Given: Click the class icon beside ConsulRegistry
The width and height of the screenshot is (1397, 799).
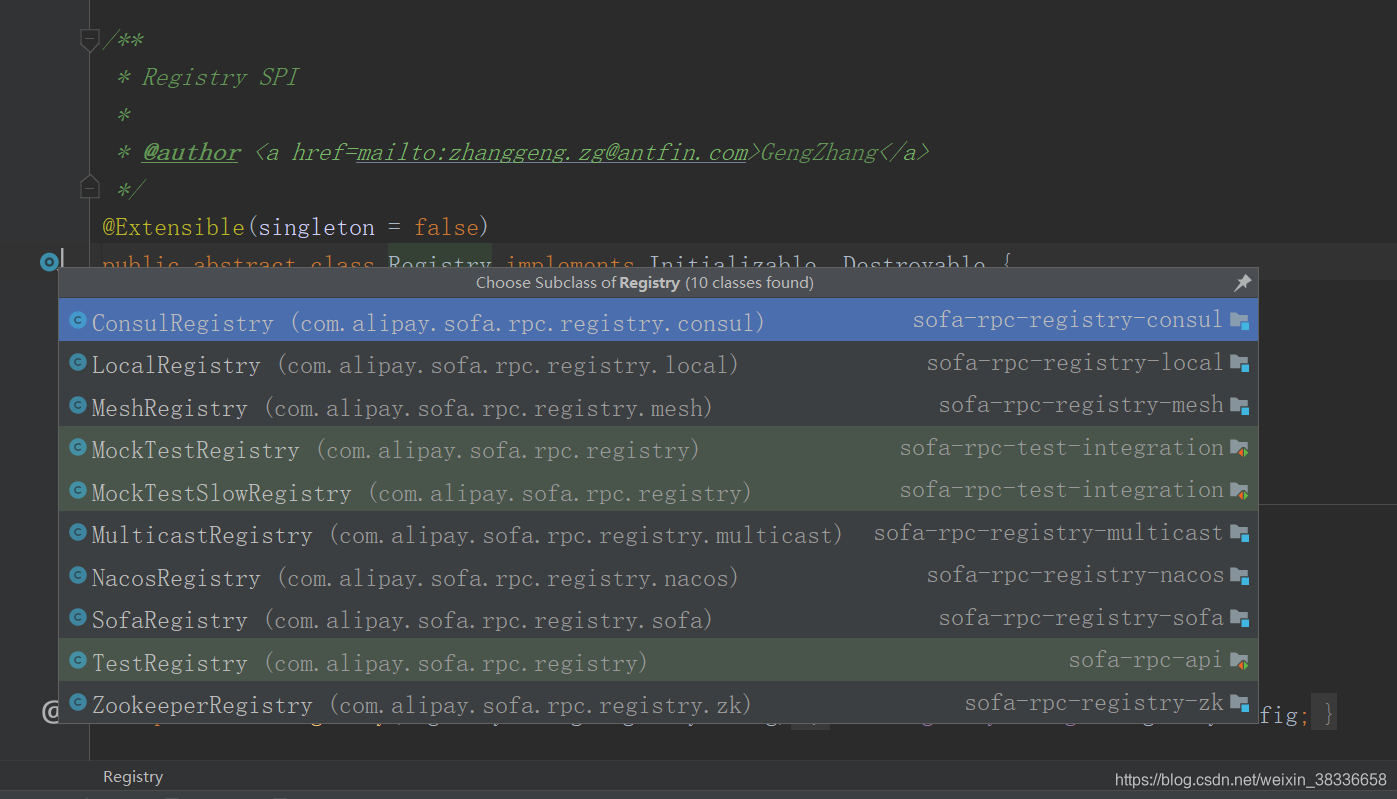Looking at the screenshot, I should tap(78, 321).
